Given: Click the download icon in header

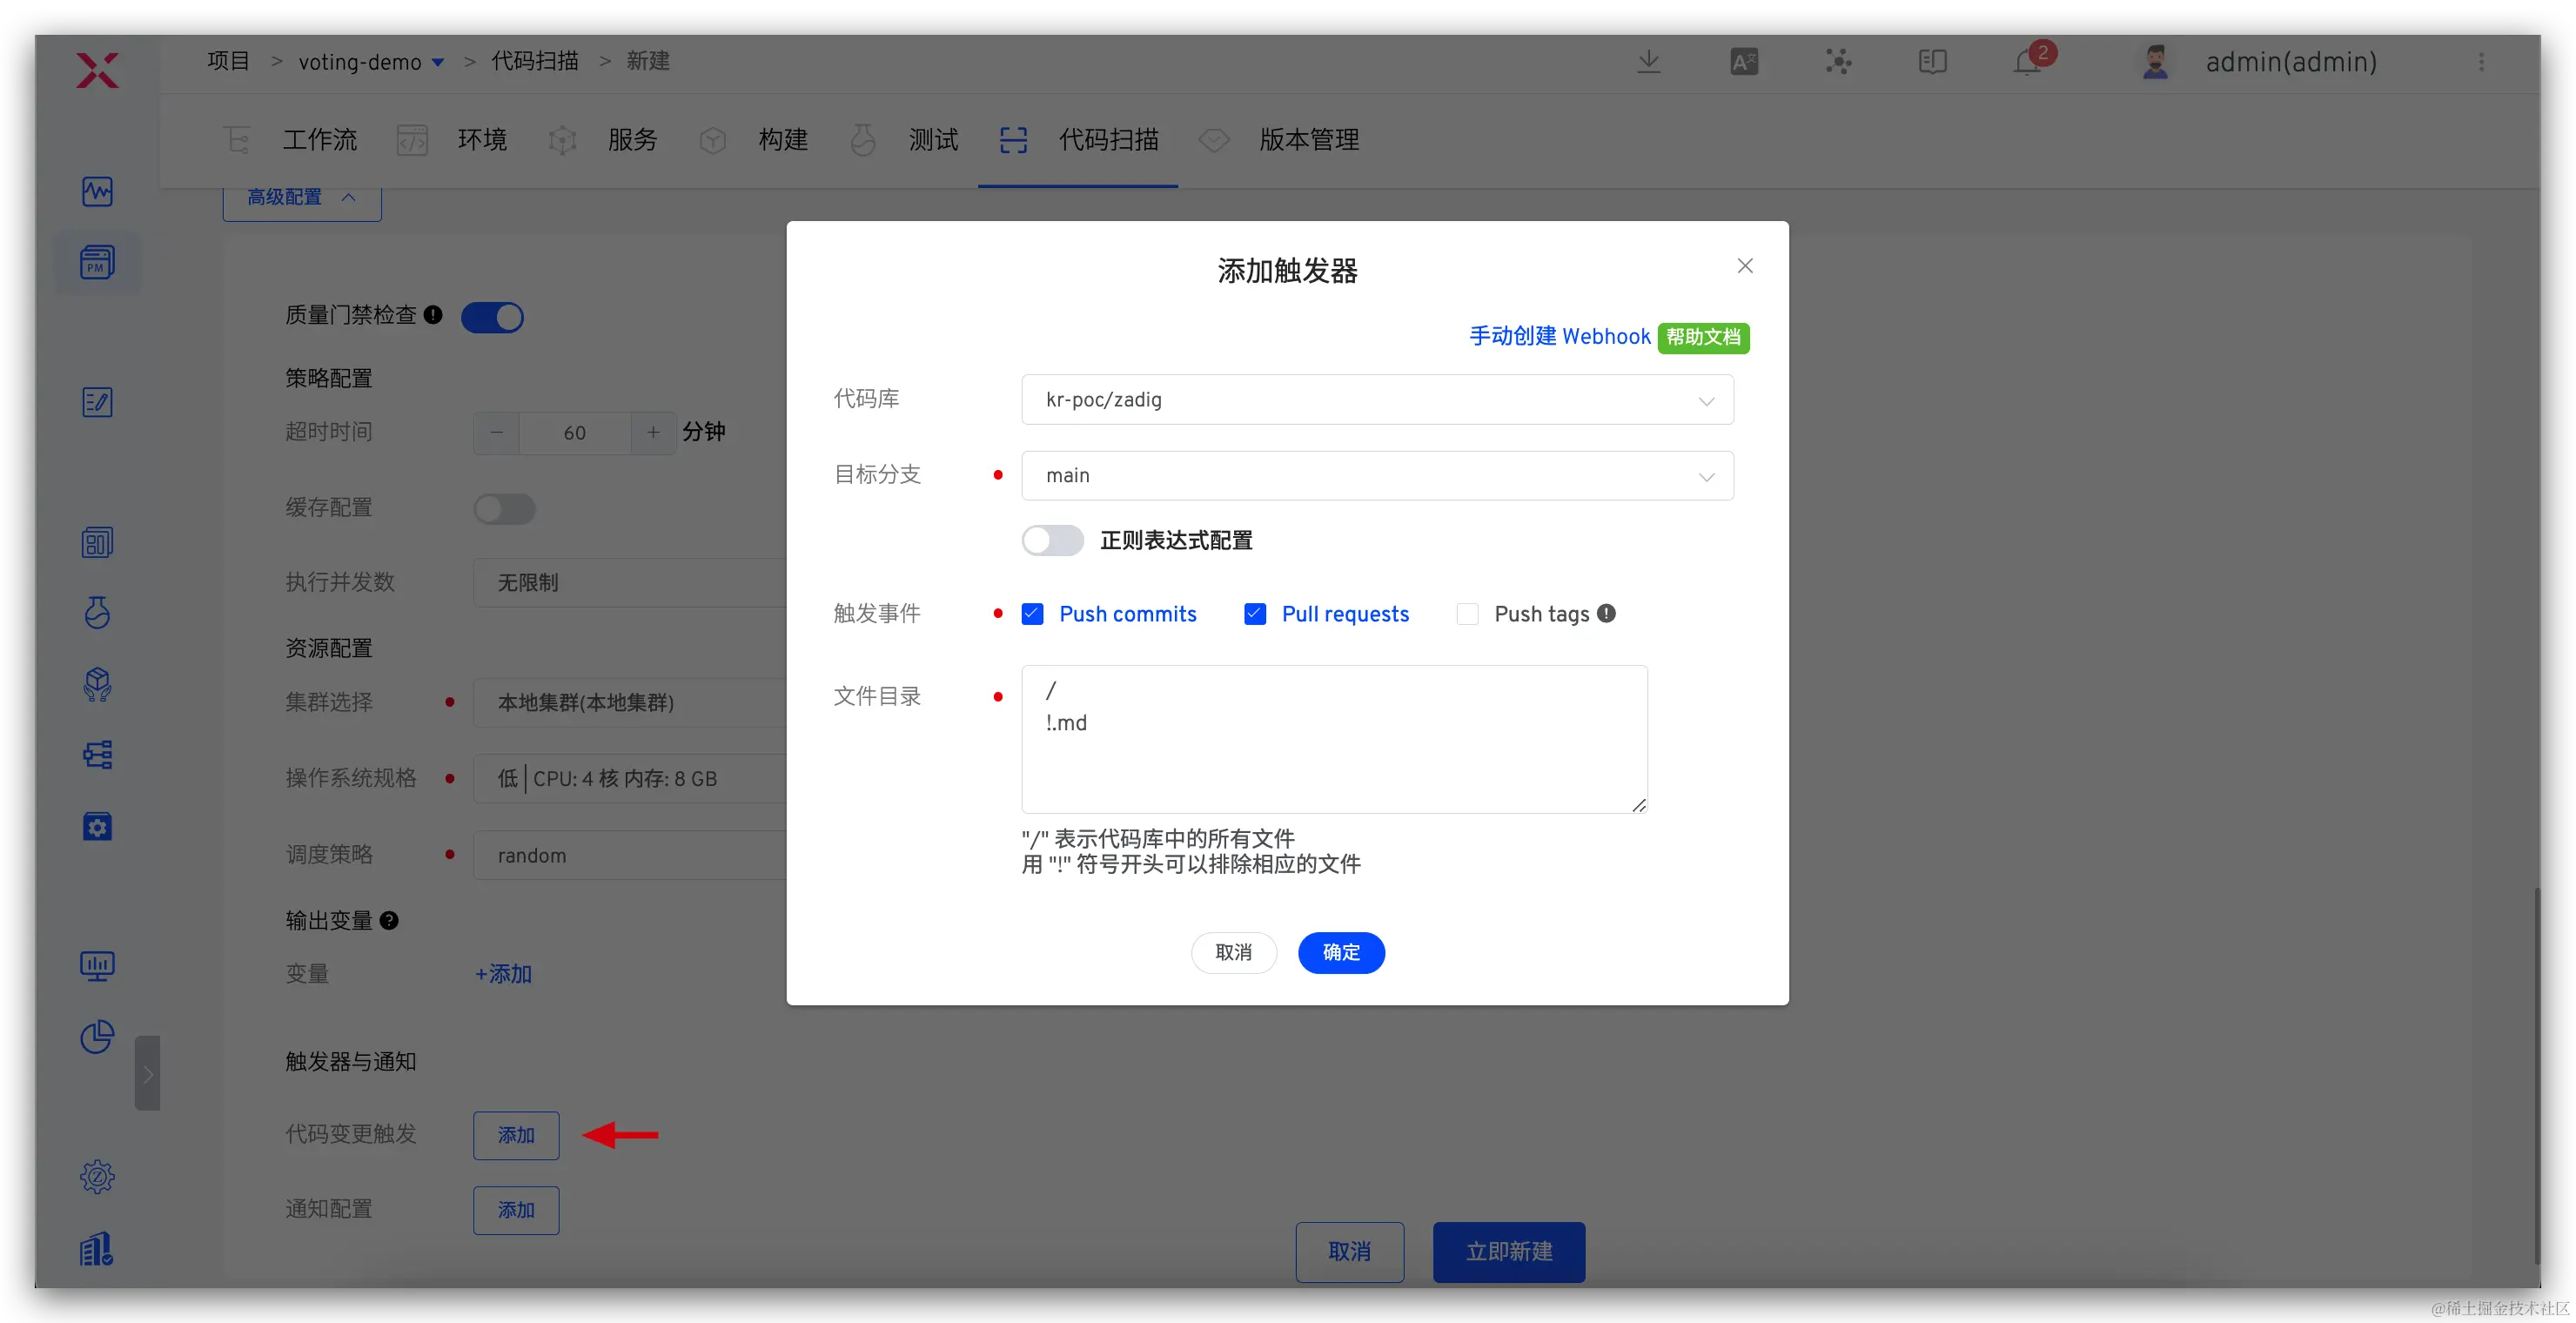Looking at the screenshot, I should coord(1649,62).
